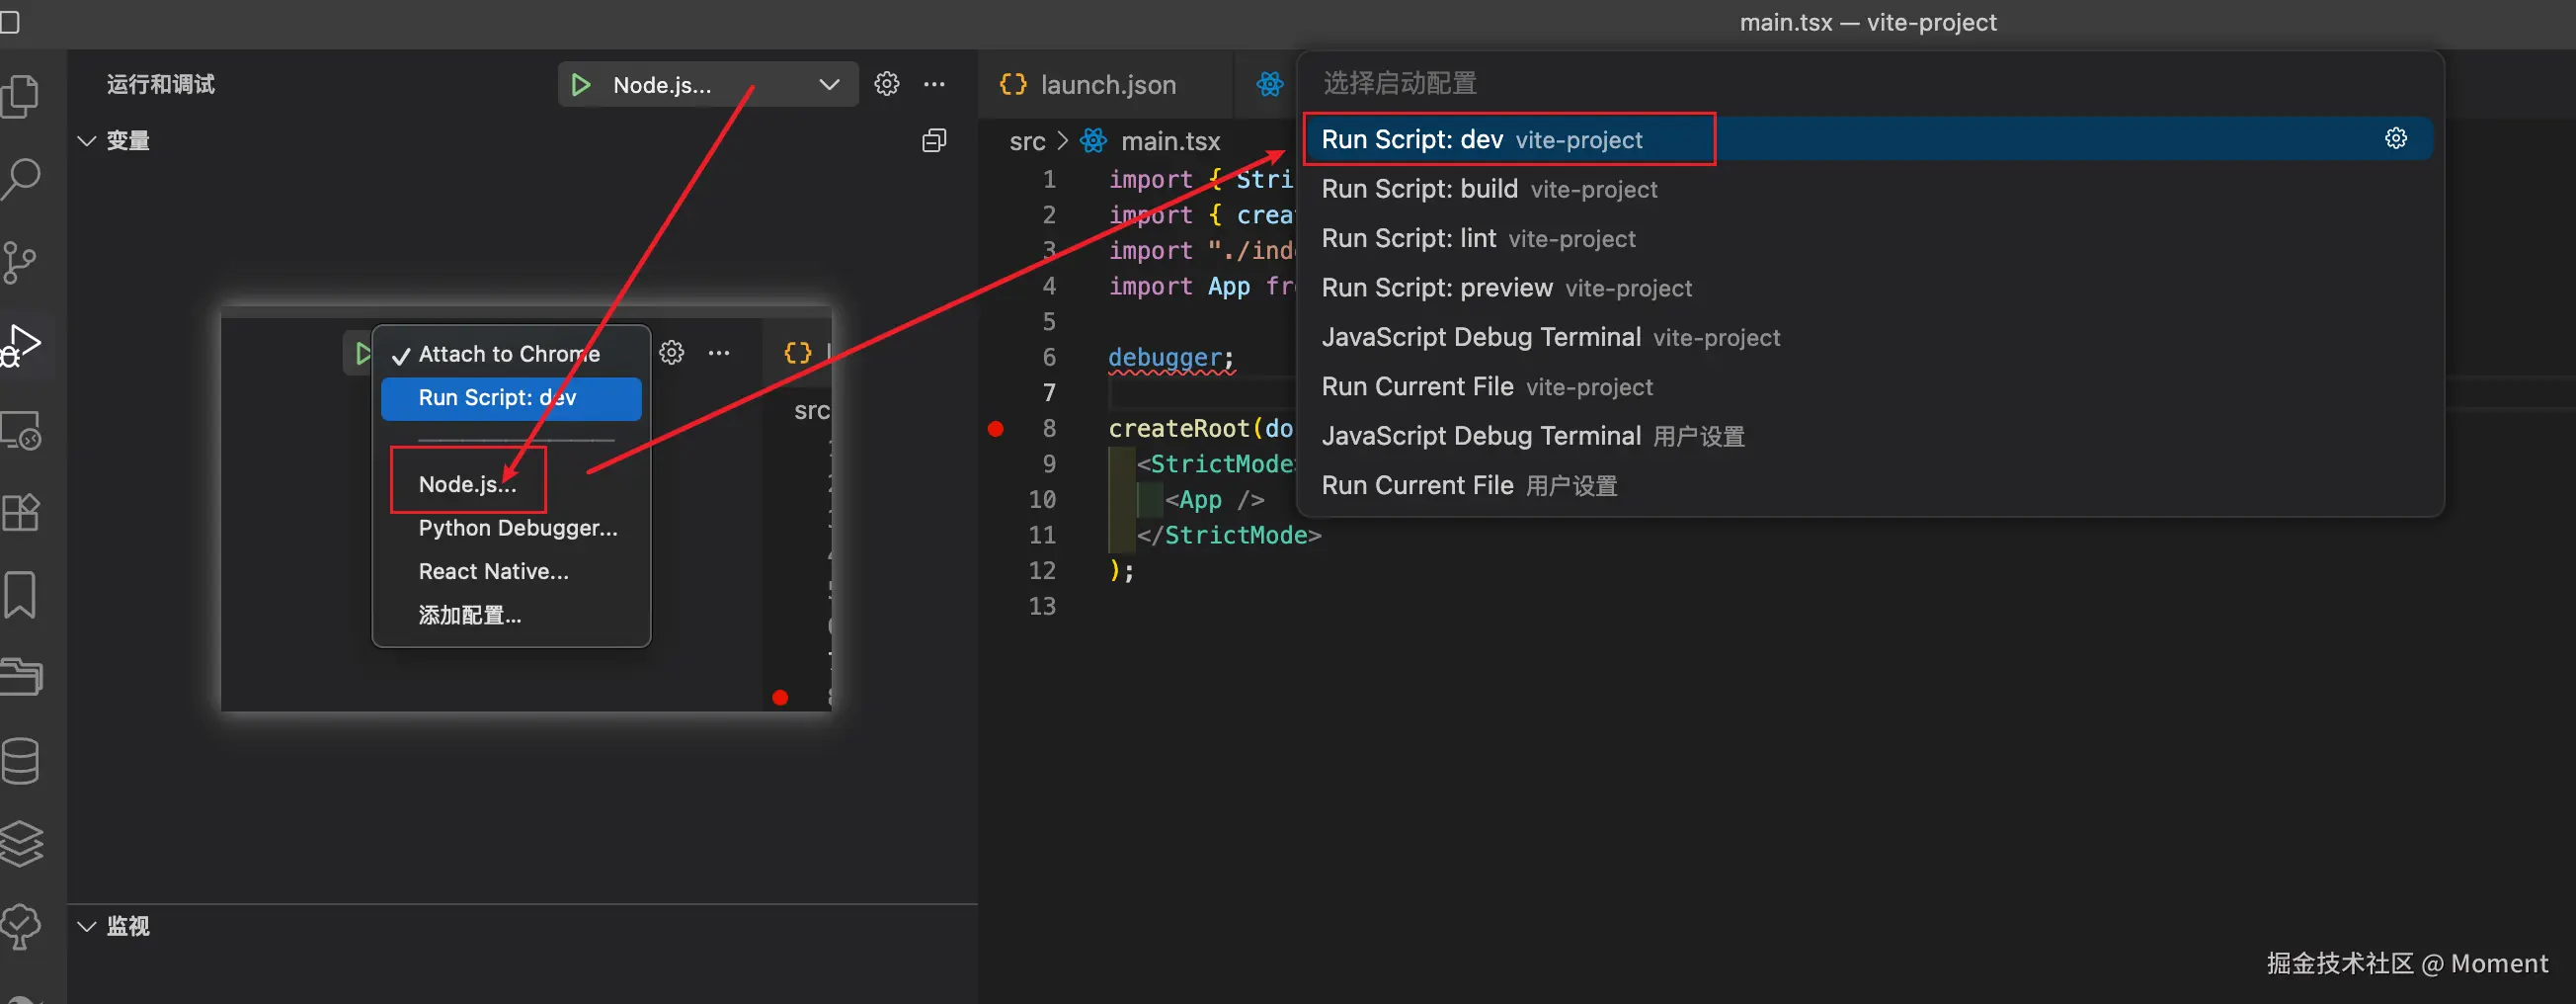Open Bookmarks icon in activity bar

pos(20,595)
